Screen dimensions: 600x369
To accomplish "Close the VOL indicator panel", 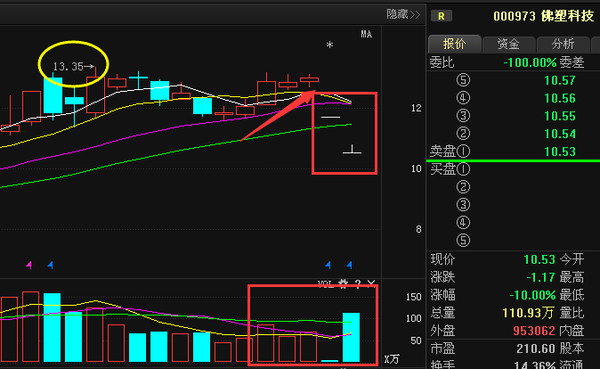I will click(371, 284).
